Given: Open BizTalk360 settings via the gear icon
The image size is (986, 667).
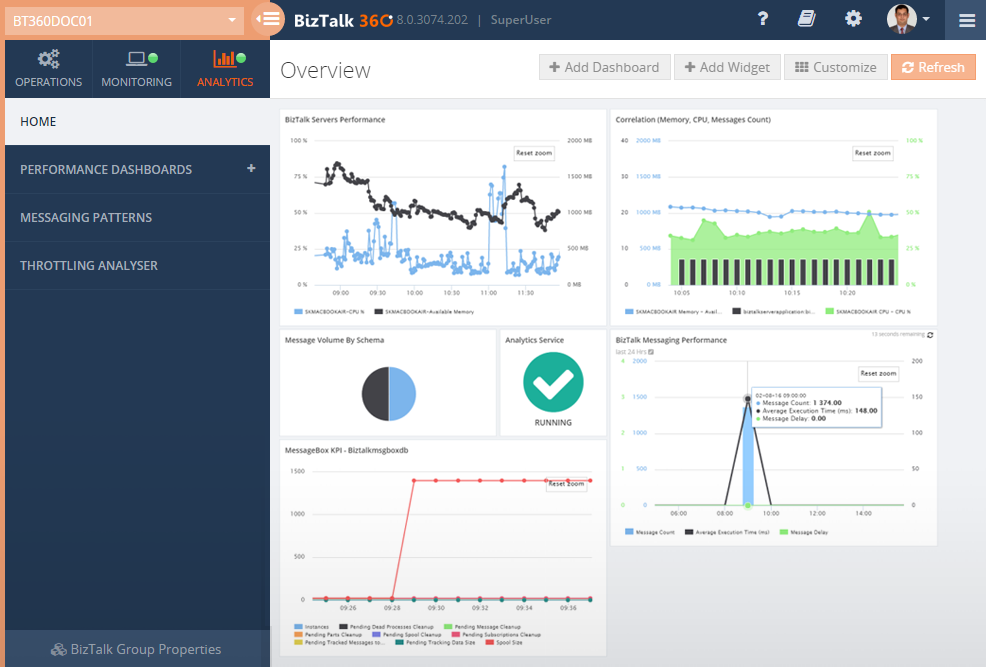Looking at the screenshot, I should (x=852, y=19).
